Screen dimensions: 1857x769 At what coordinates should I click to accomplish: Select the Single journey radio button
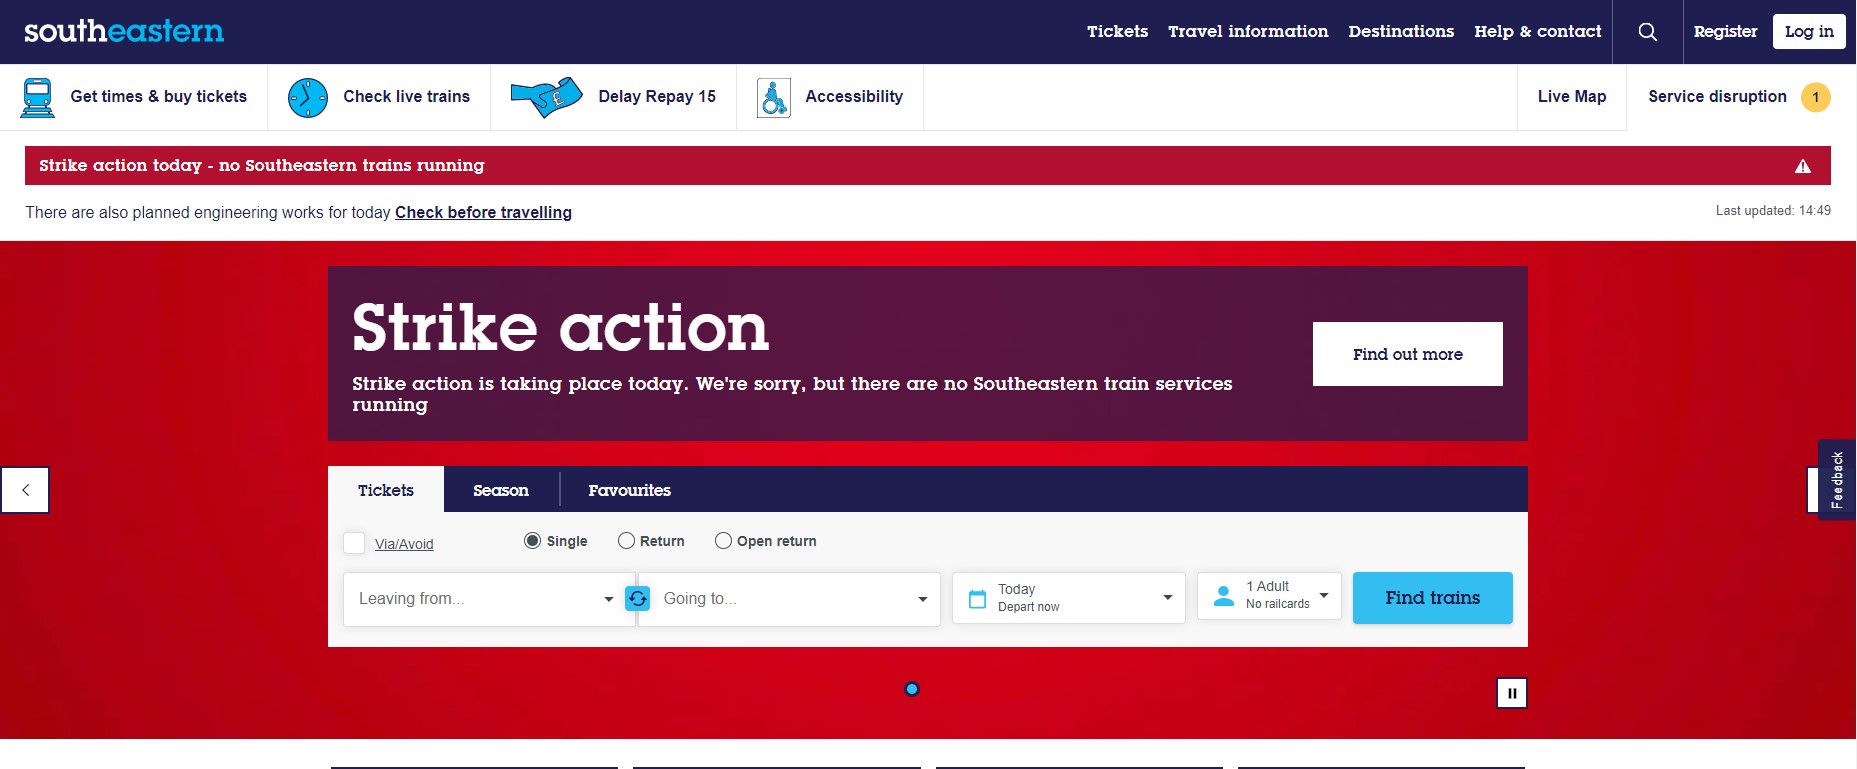pos(532,541)
